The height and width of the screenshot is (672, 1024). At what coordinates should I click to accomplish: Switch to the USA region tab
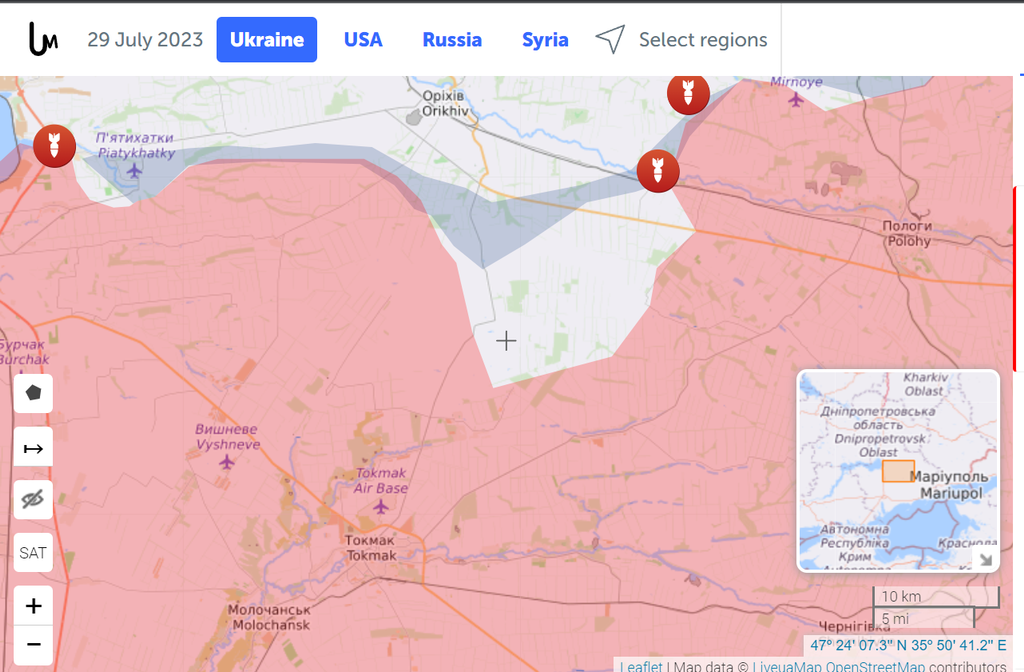363,40
